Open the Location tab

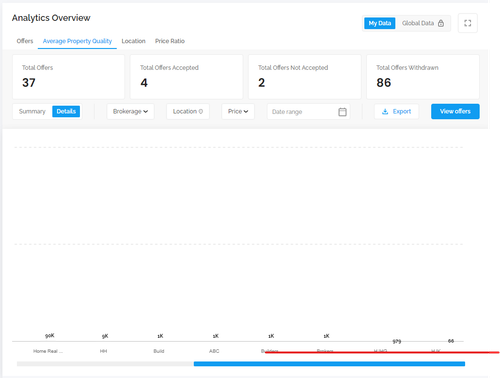click(133, 41)
